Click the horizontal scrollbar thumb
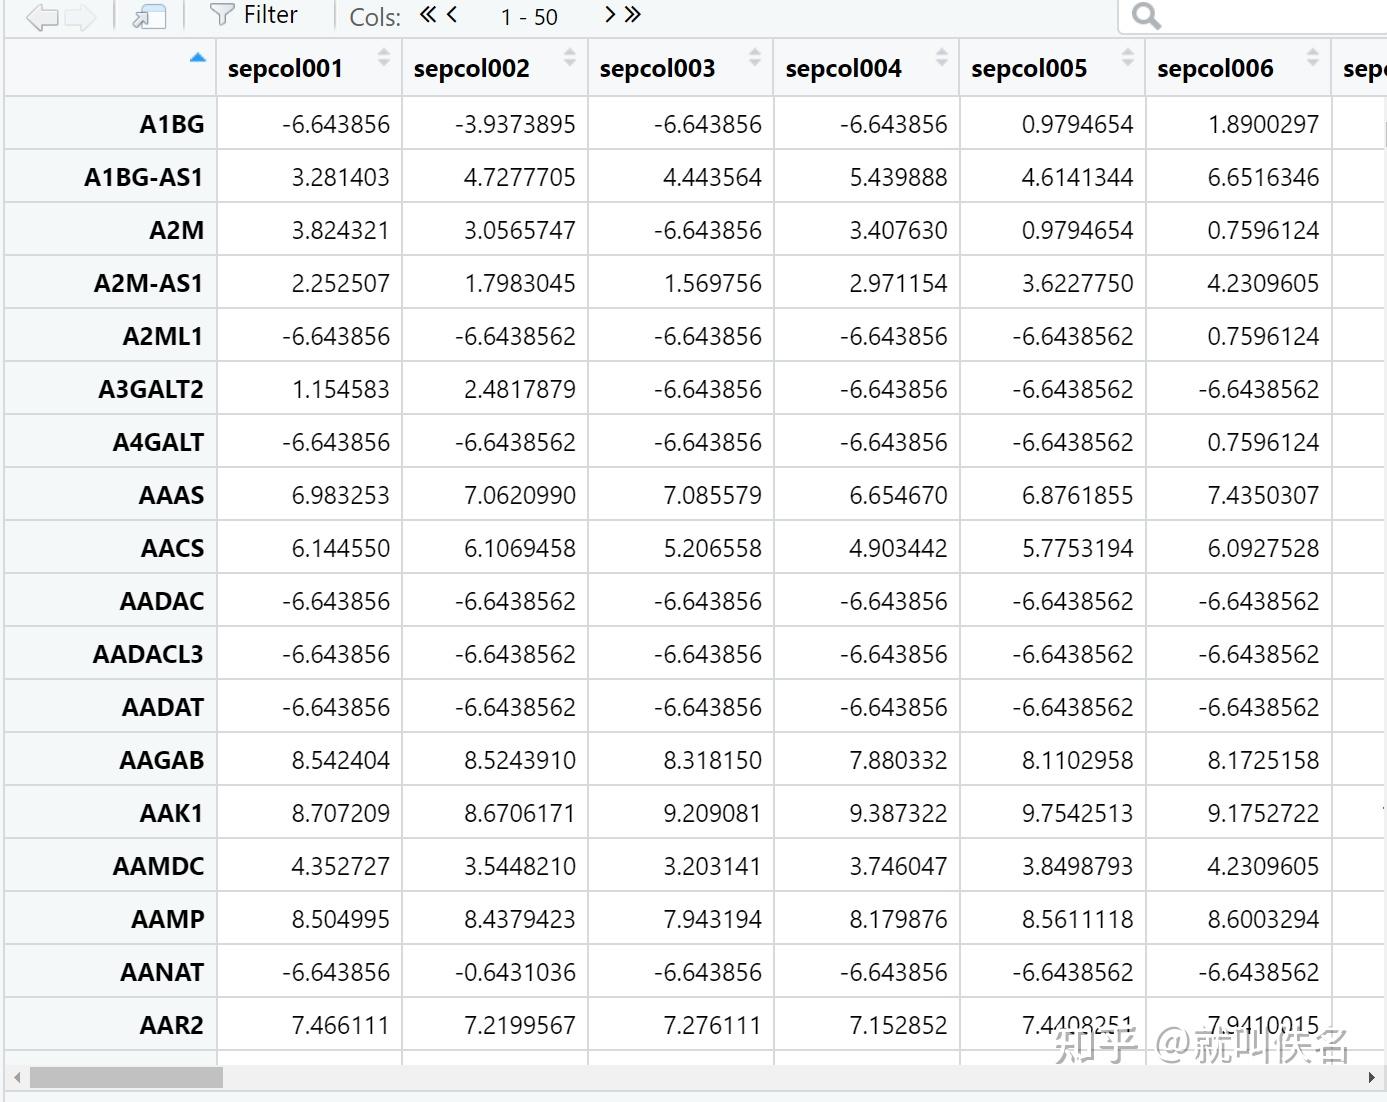This screenshot has height=1102, width=1387. 126,1077
